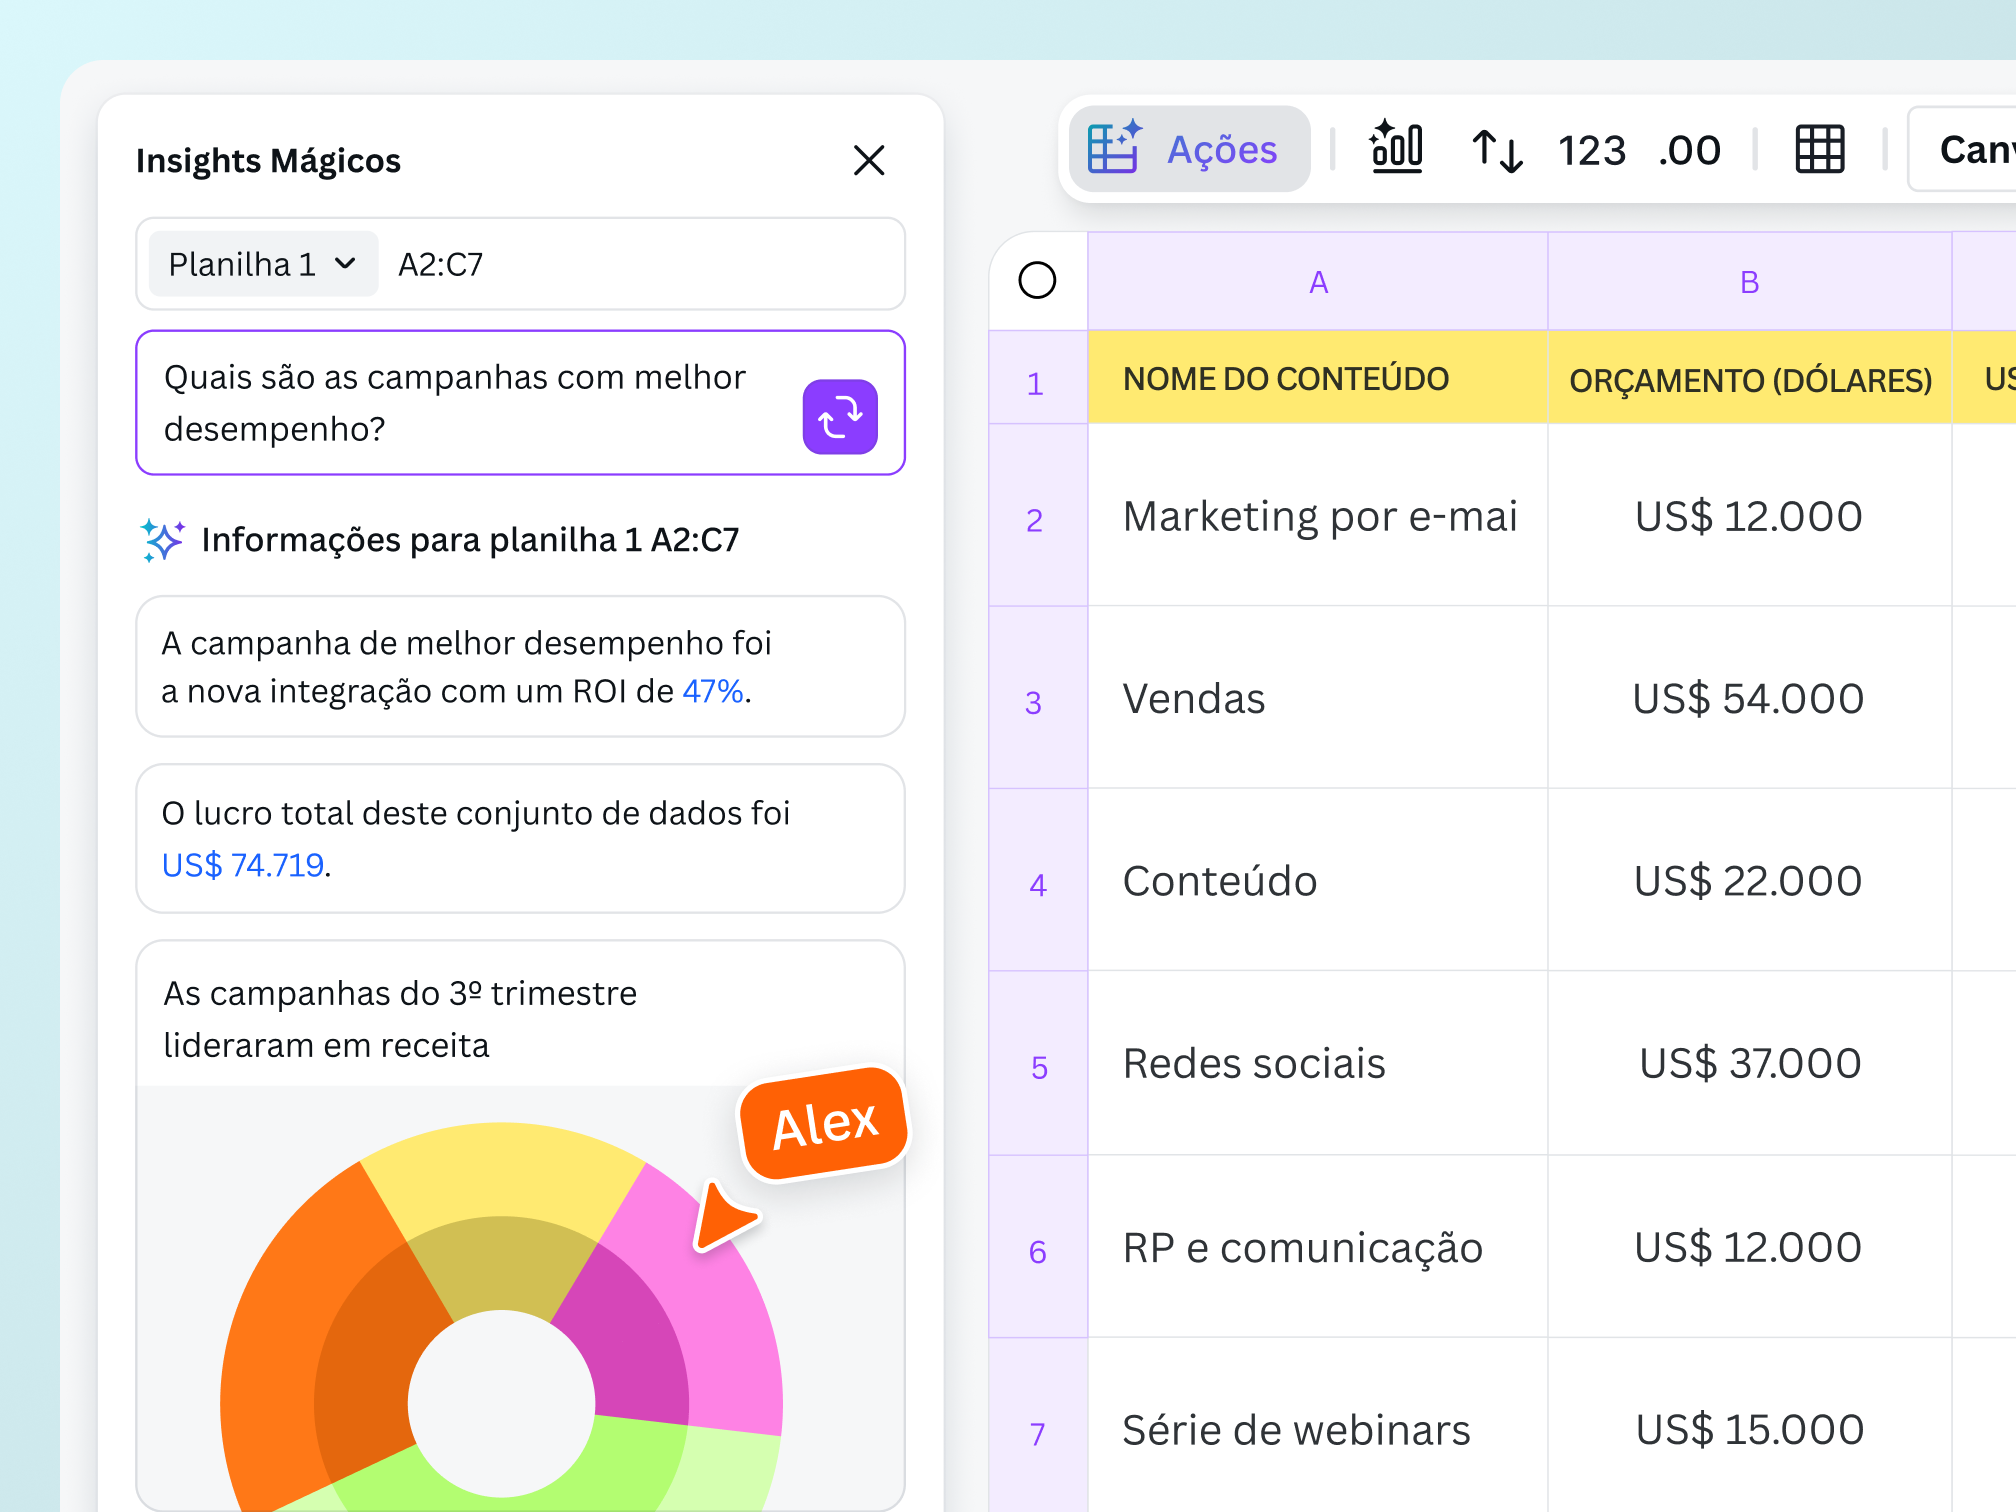Click the ORÇAMENTO (DÓLARES) header cell
Viewport: 2016px width, 1512px height.
[1749, 378]
